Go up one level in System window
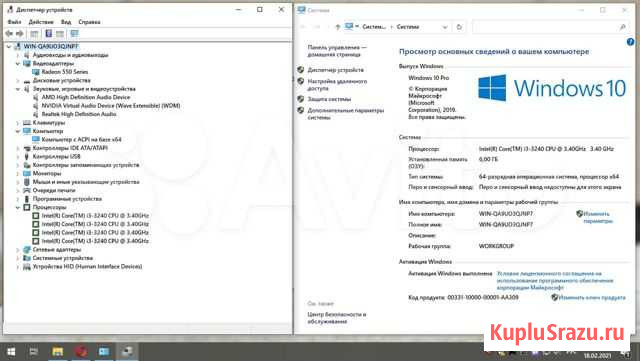 click(x=337, y=27)
